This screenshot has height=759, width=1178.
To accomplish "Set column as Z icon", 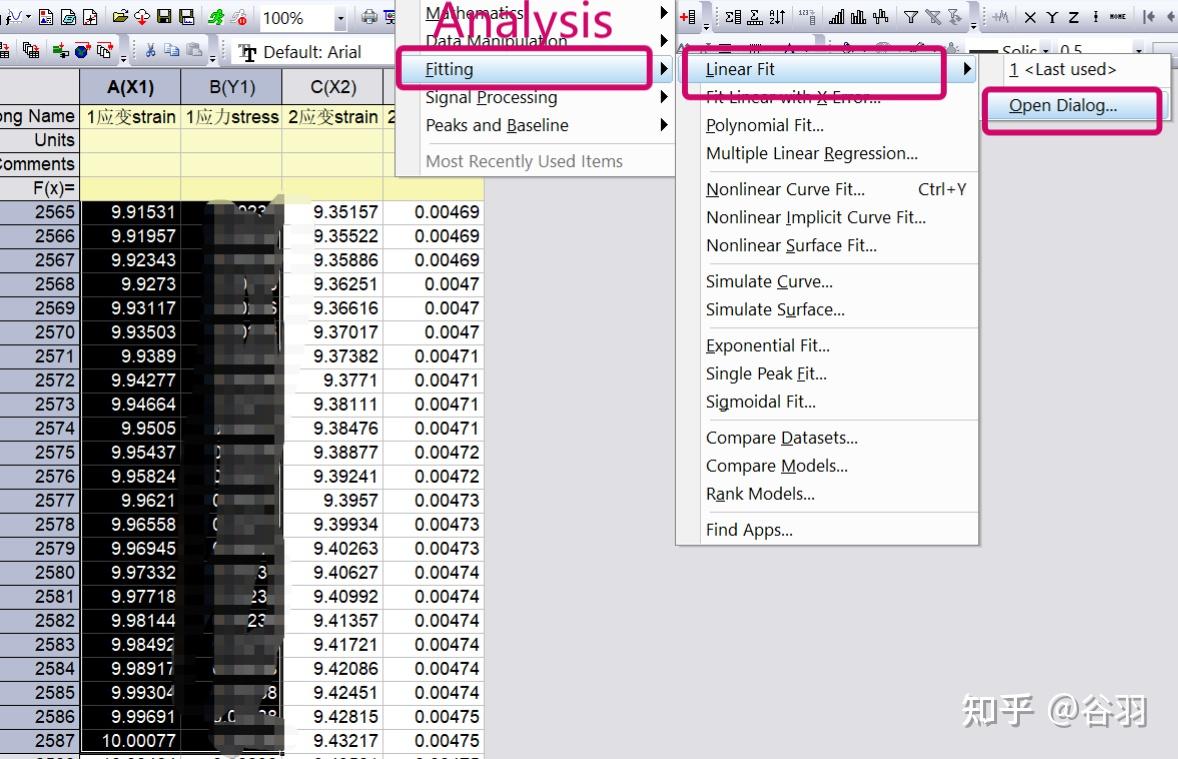I will coord(1074,17).
